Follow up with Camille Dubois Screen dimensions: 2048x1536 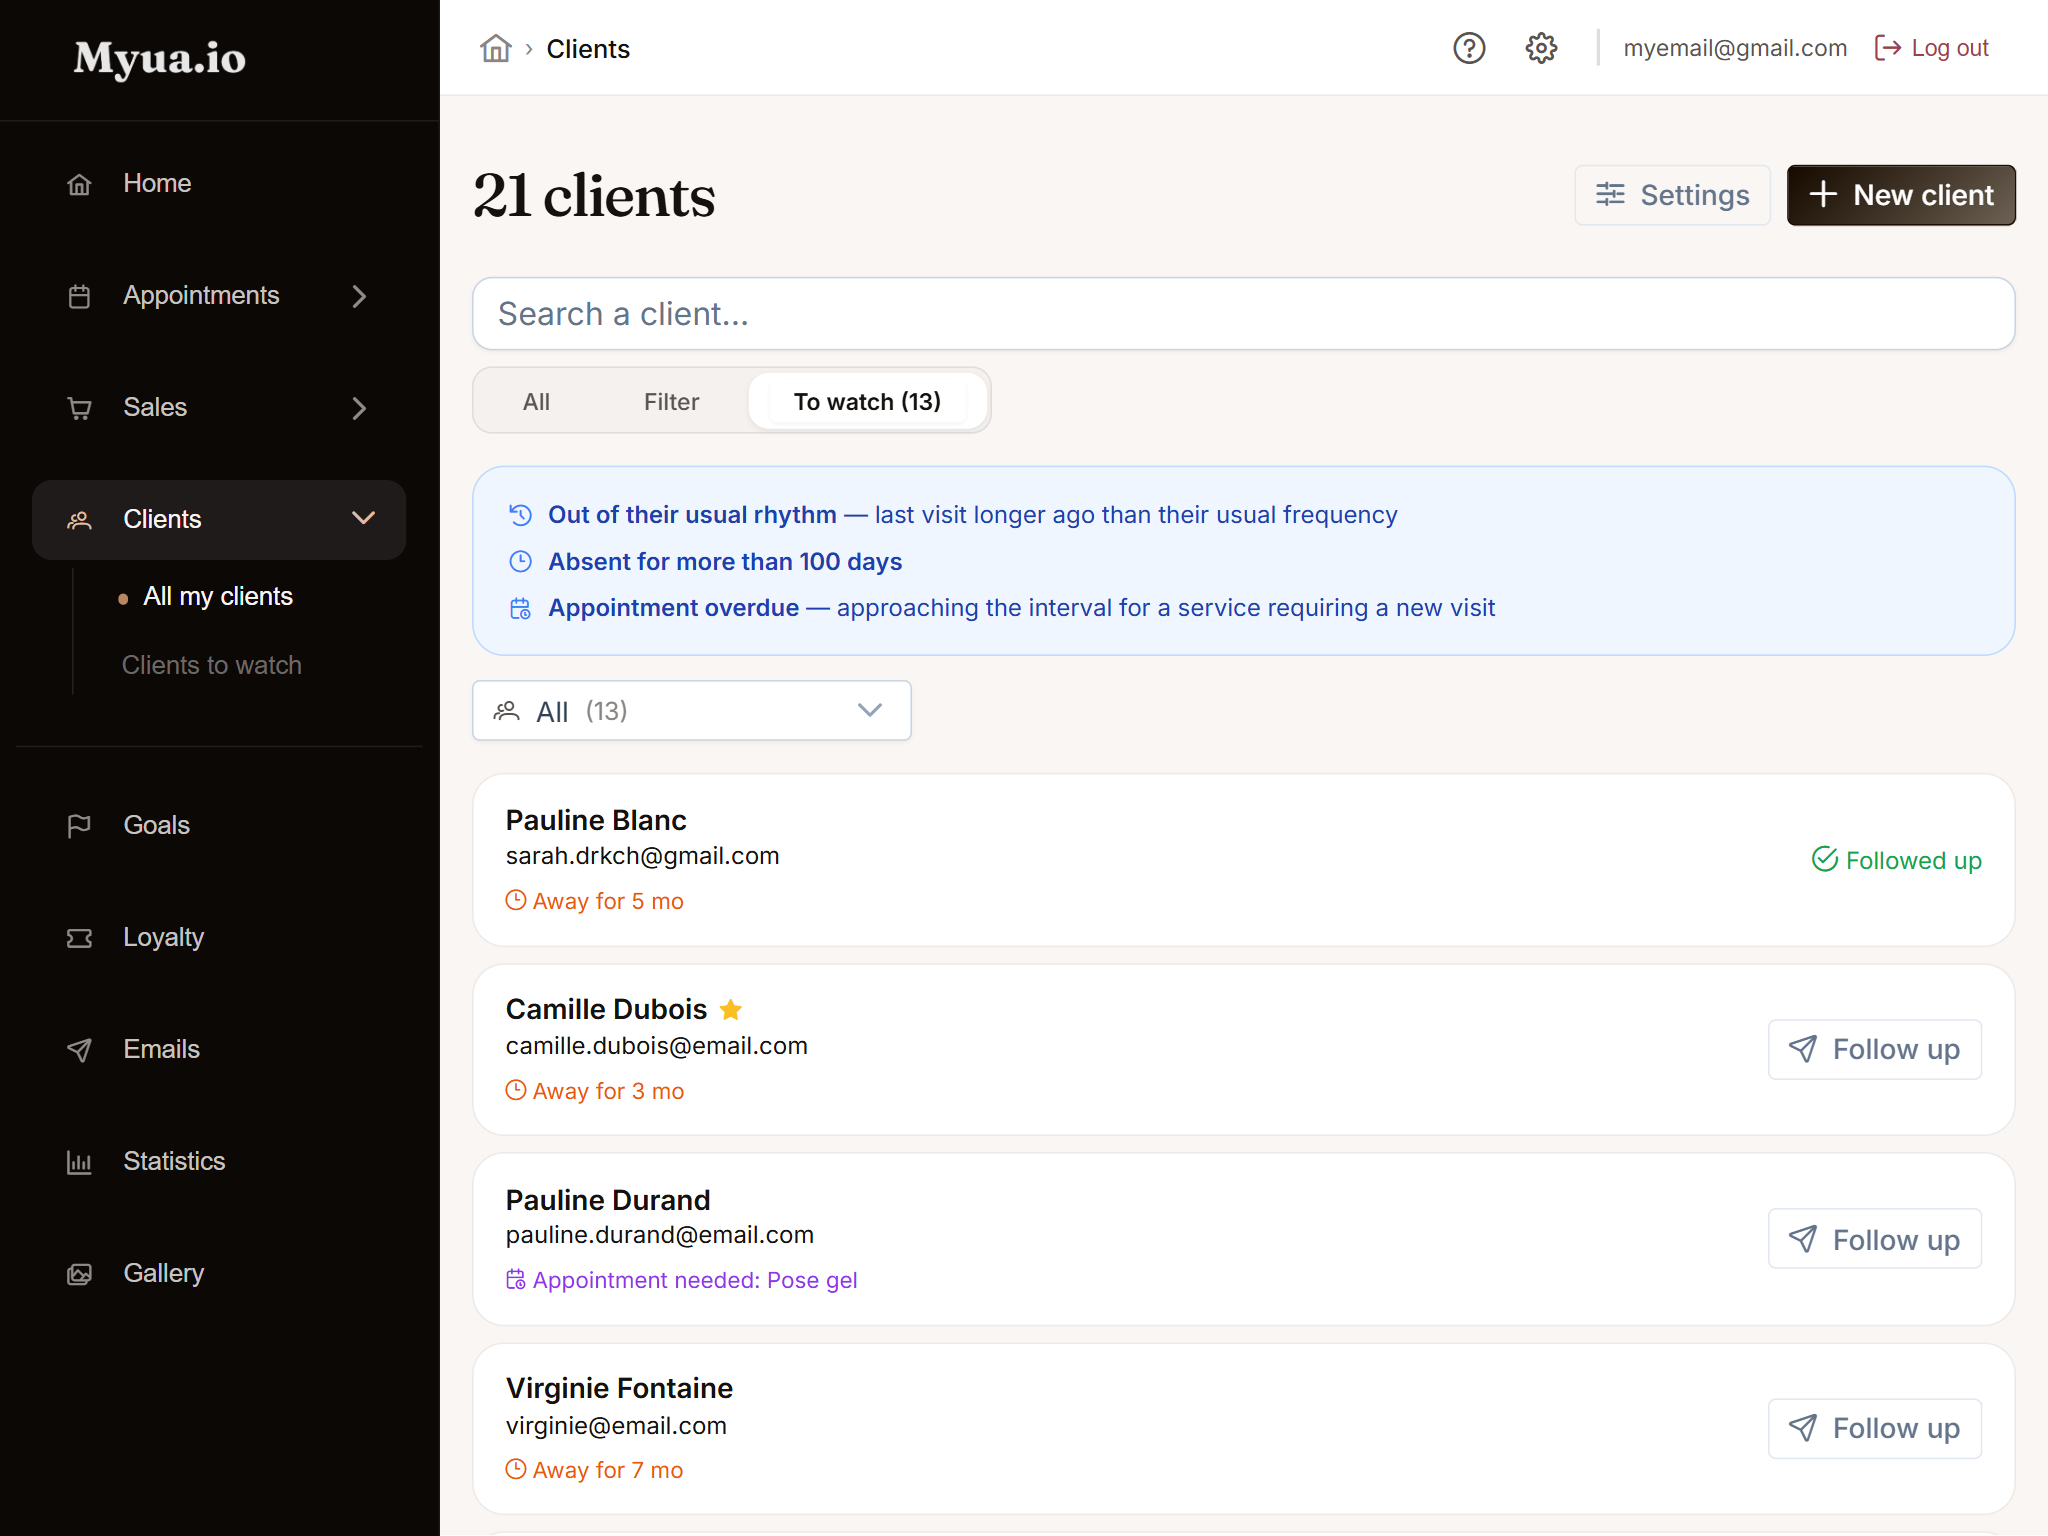[1875, 1049]
